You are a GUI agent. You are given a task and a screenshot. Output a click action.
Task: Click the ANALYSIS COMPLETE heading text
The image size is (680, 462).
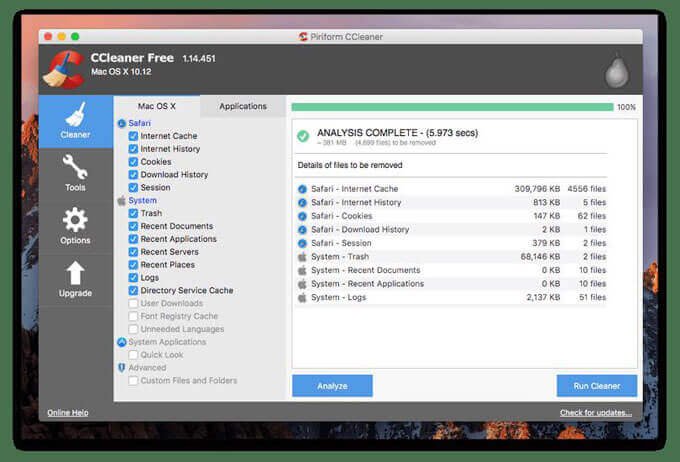click(x=397, y=133)
